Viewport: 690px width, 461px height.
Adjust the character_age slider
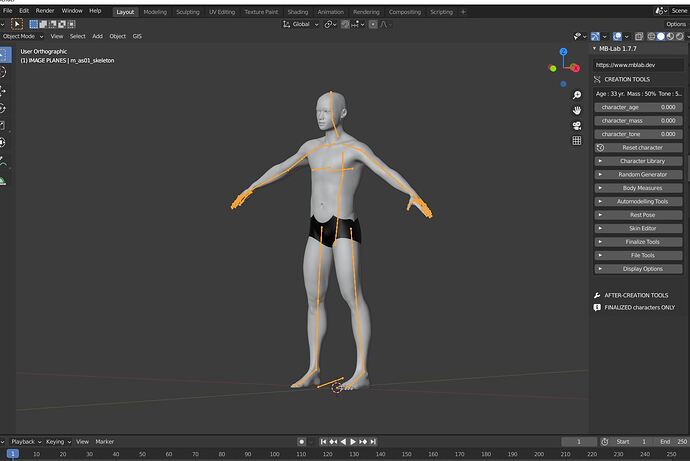(638, 107)
